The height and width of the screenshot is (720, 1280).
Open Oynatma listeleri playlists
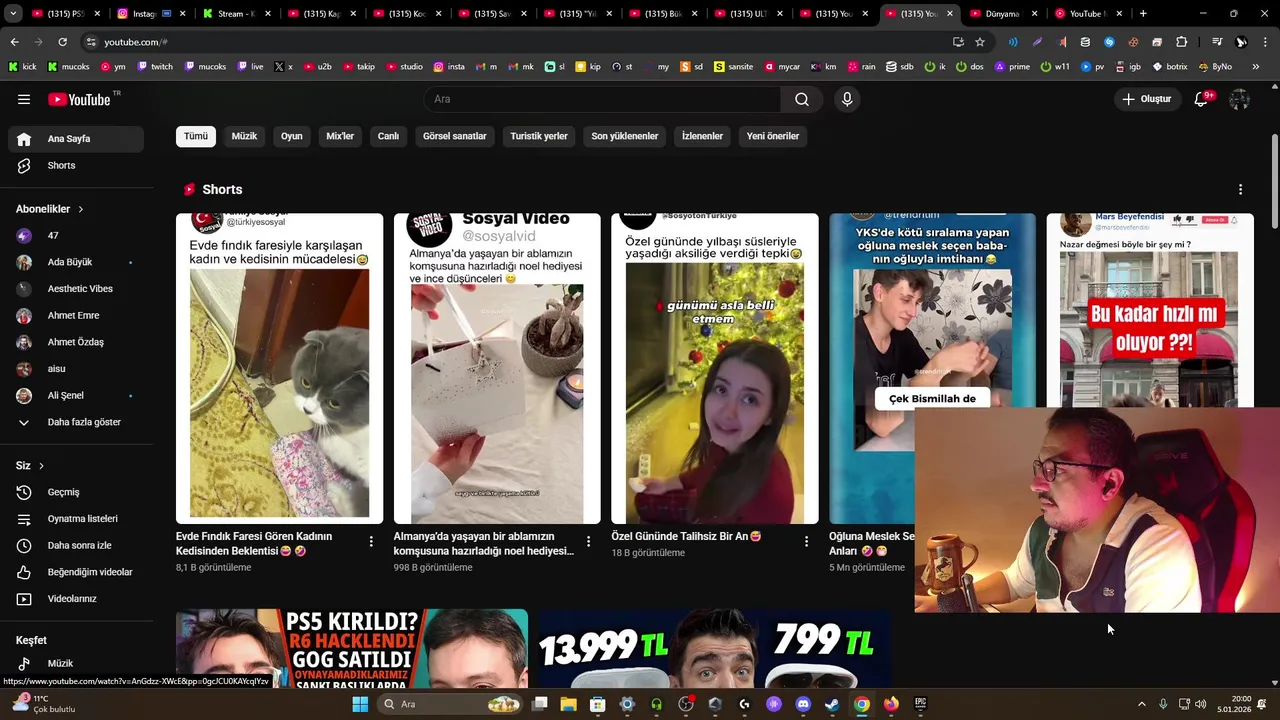point(76,519)
